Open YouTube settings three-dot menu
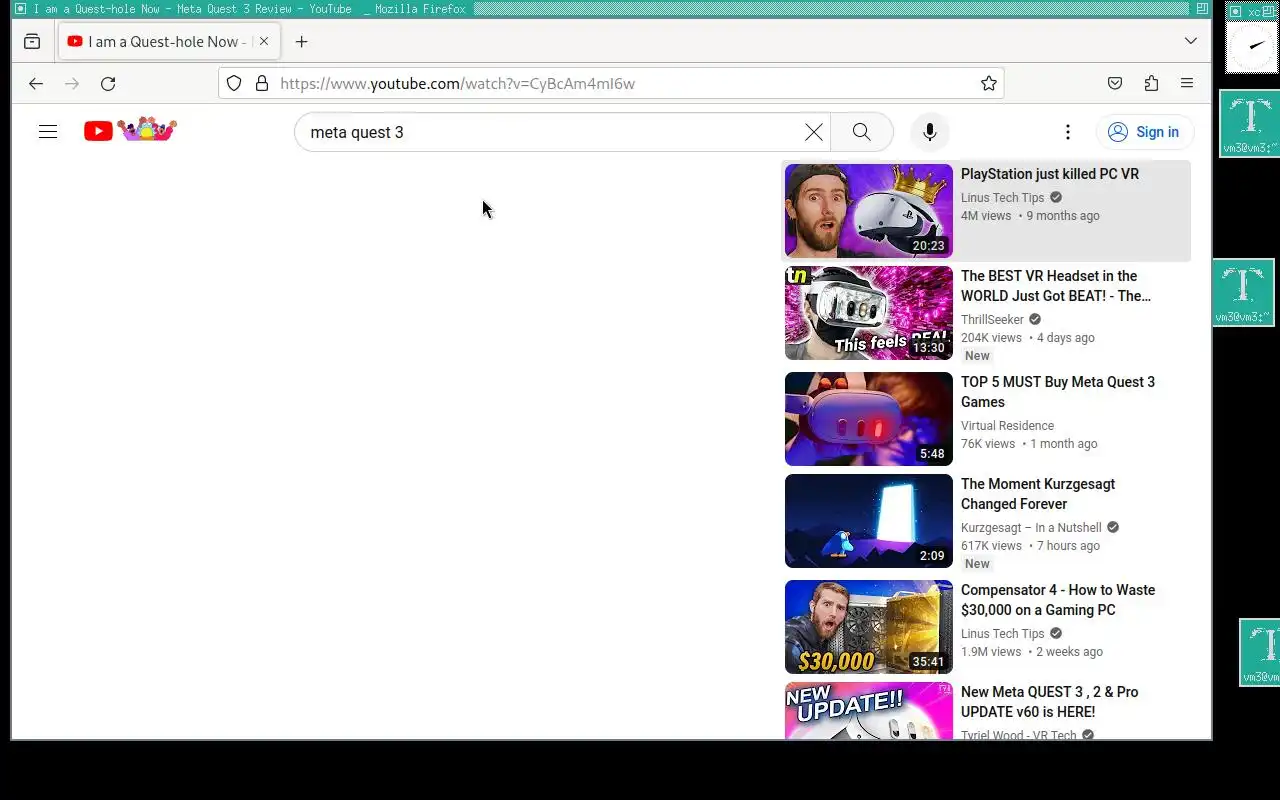This screenshot has width=1280, height=800. pos(1068,132)
